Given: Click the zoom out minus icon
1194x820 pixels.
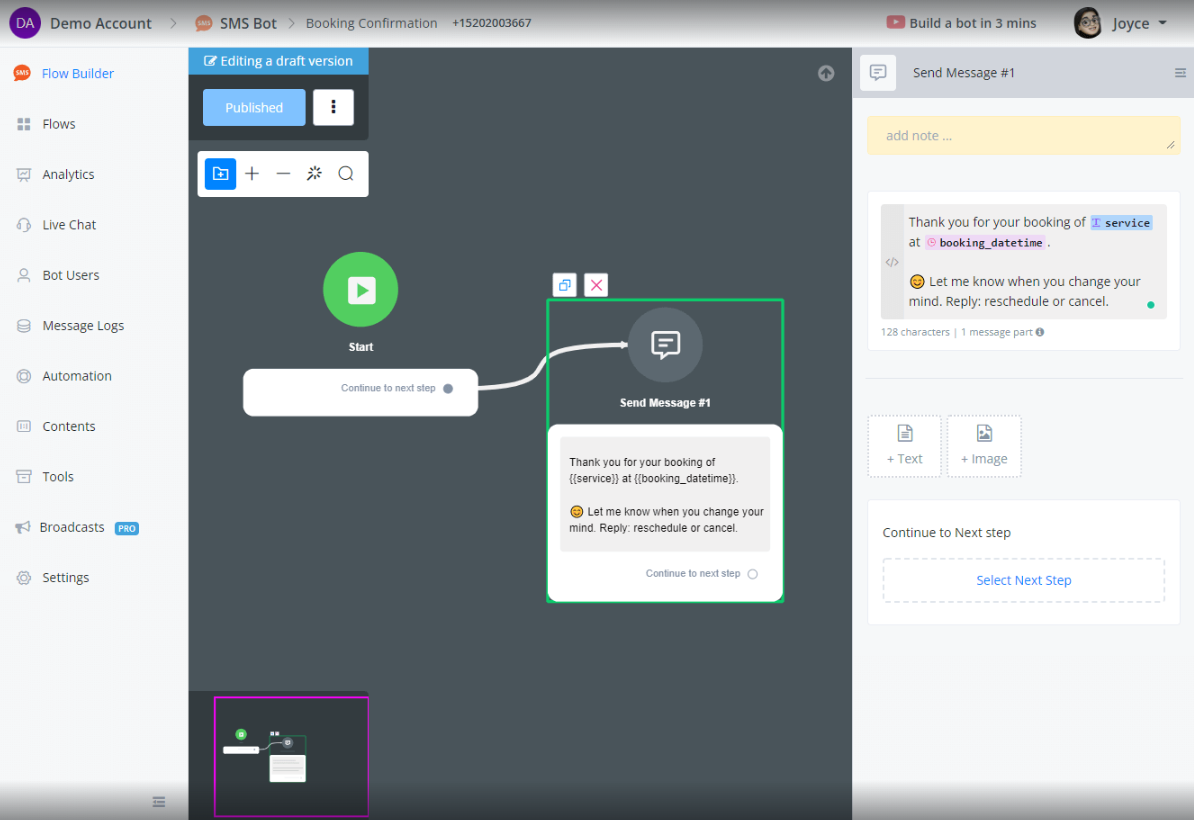Looking at the screenshot, I should (283, 174).
